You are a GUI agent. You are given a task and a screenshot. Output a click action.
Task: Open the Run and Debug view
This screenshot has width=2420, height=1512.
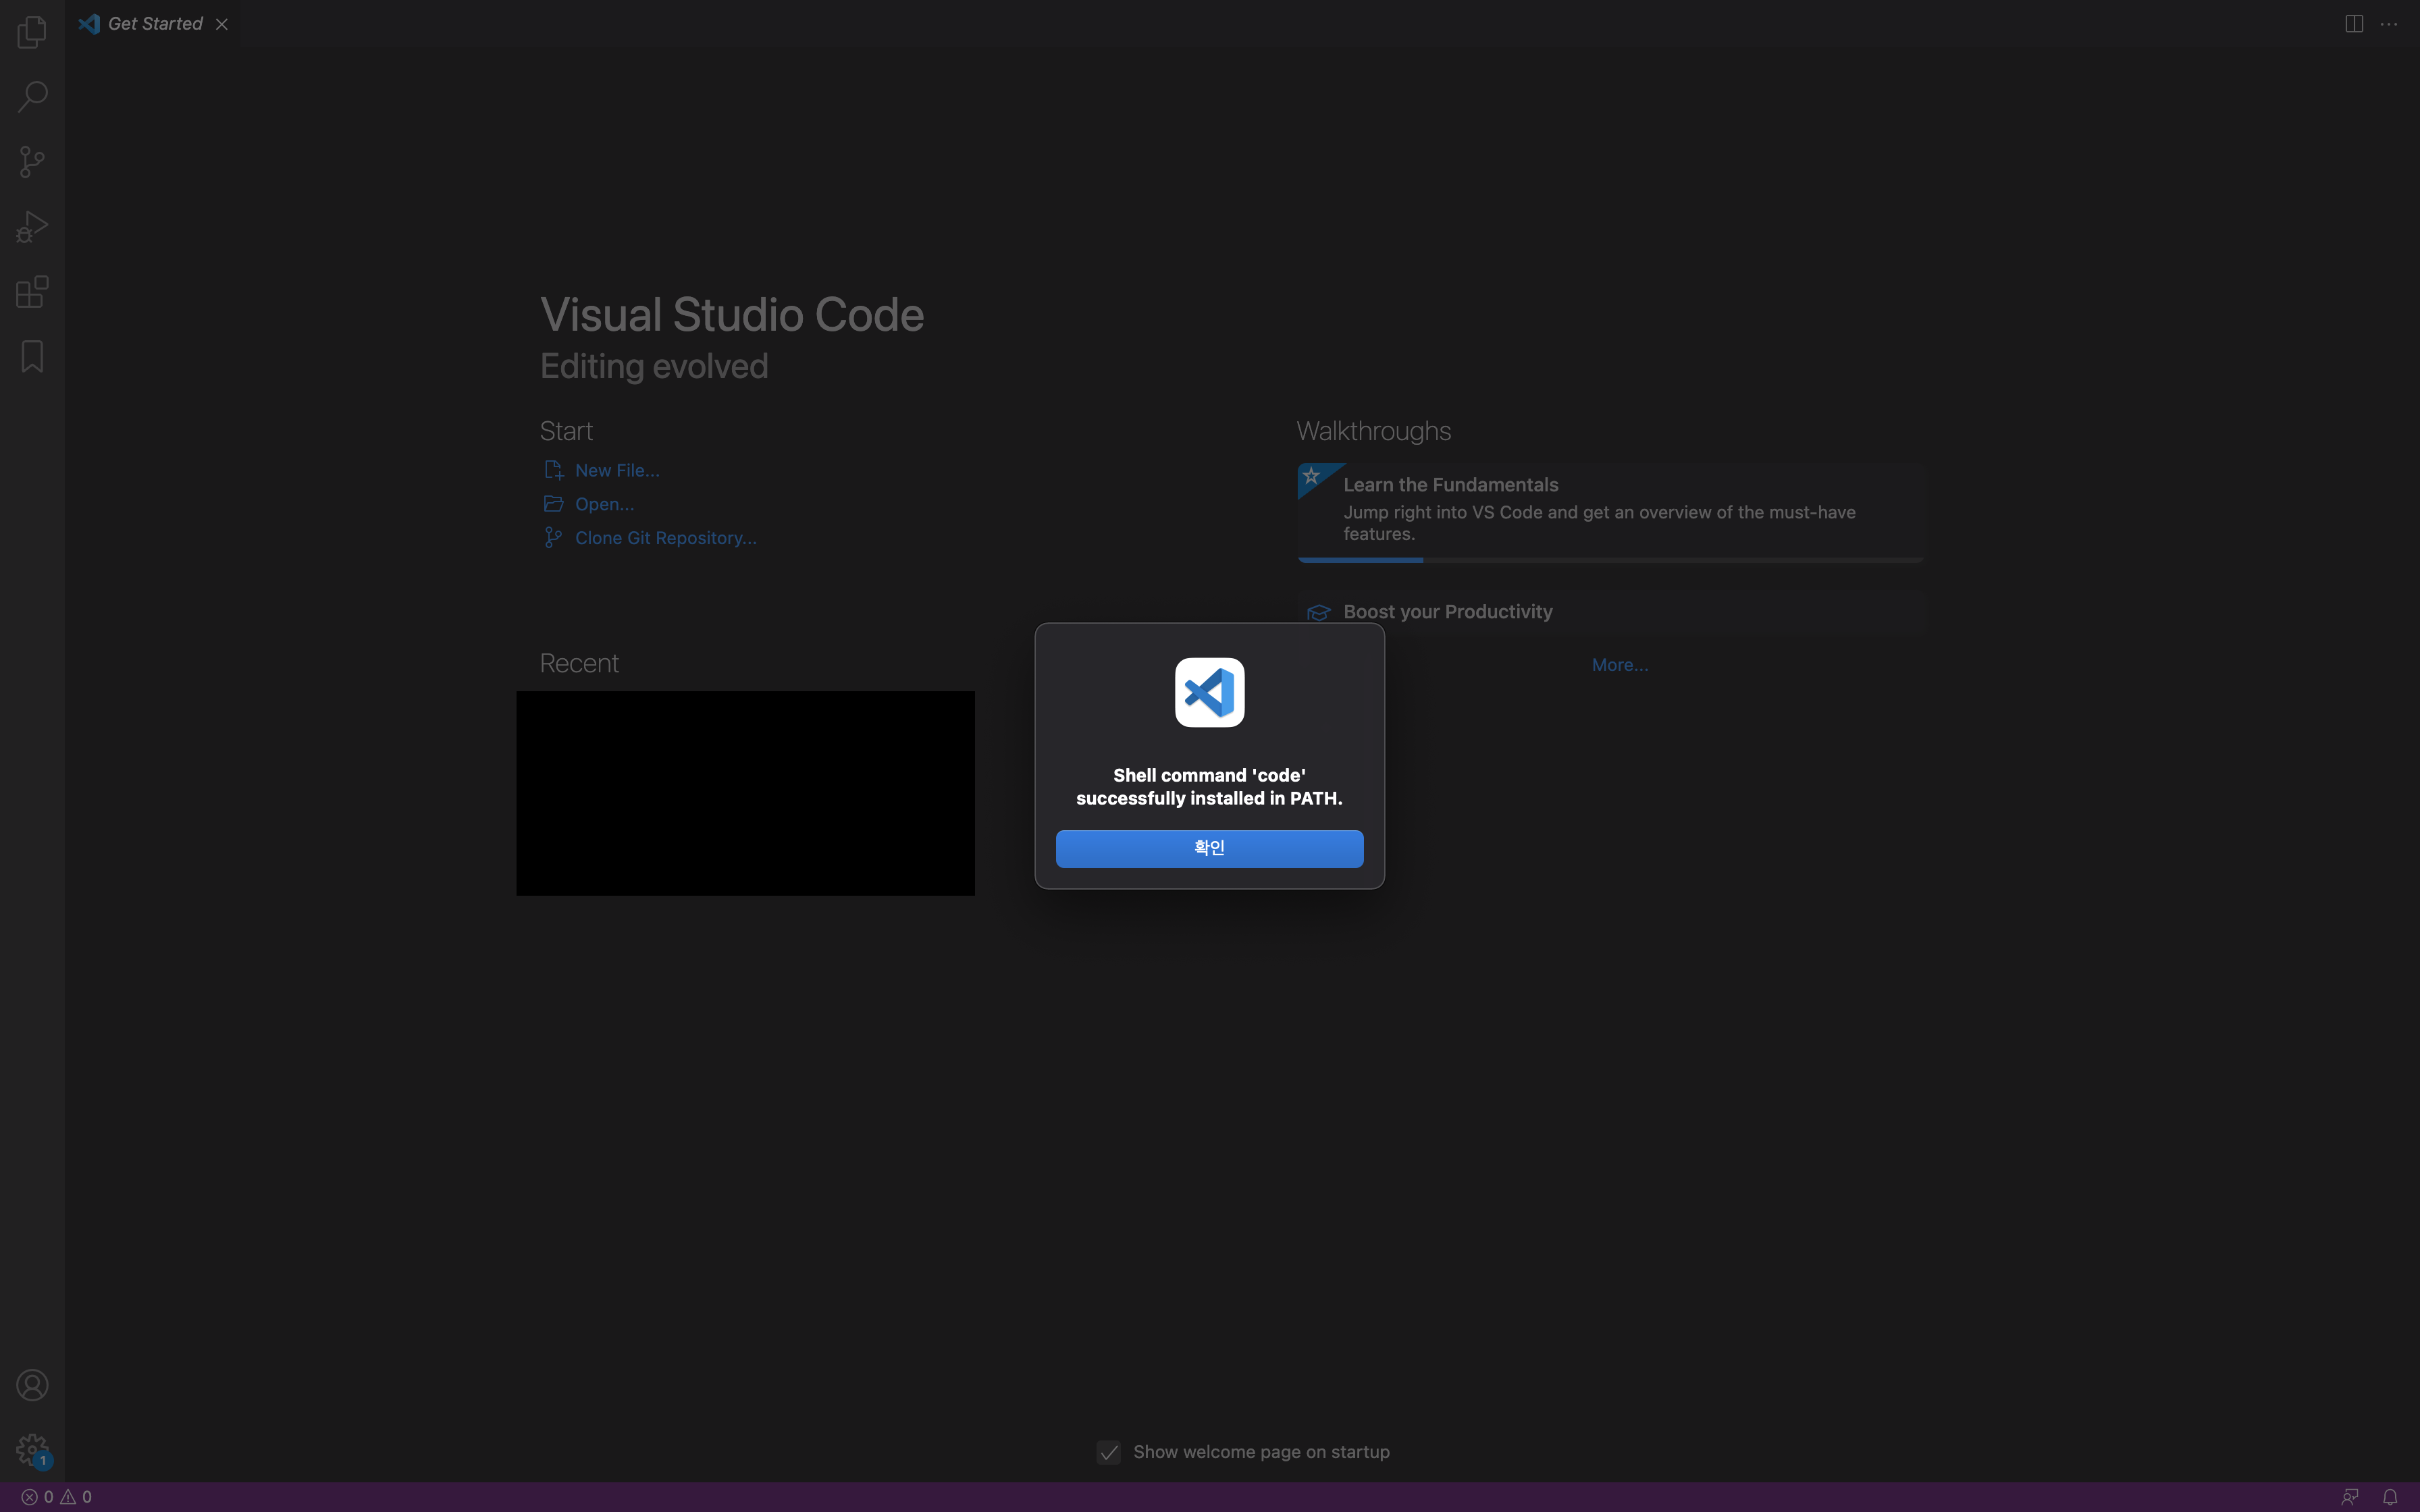point(32,227)
